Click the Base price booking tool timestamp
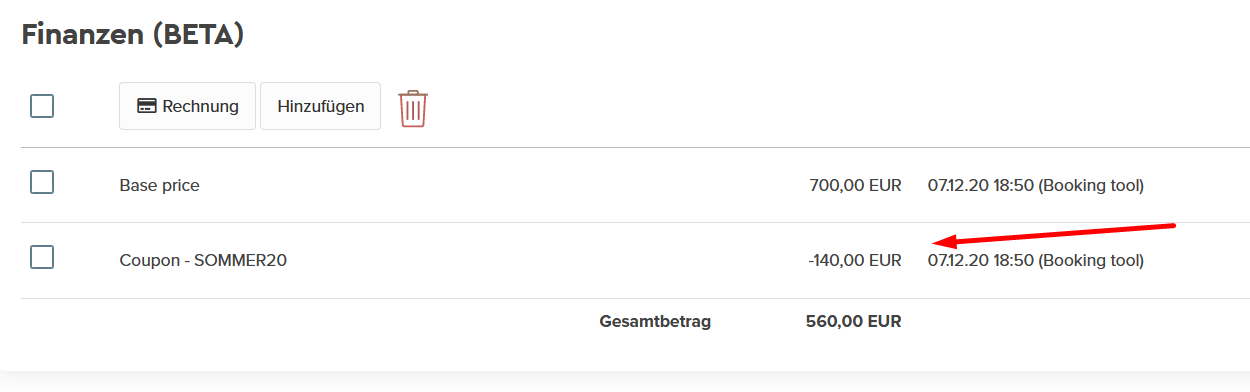The image size is (1250, 392). point(1036,185)
